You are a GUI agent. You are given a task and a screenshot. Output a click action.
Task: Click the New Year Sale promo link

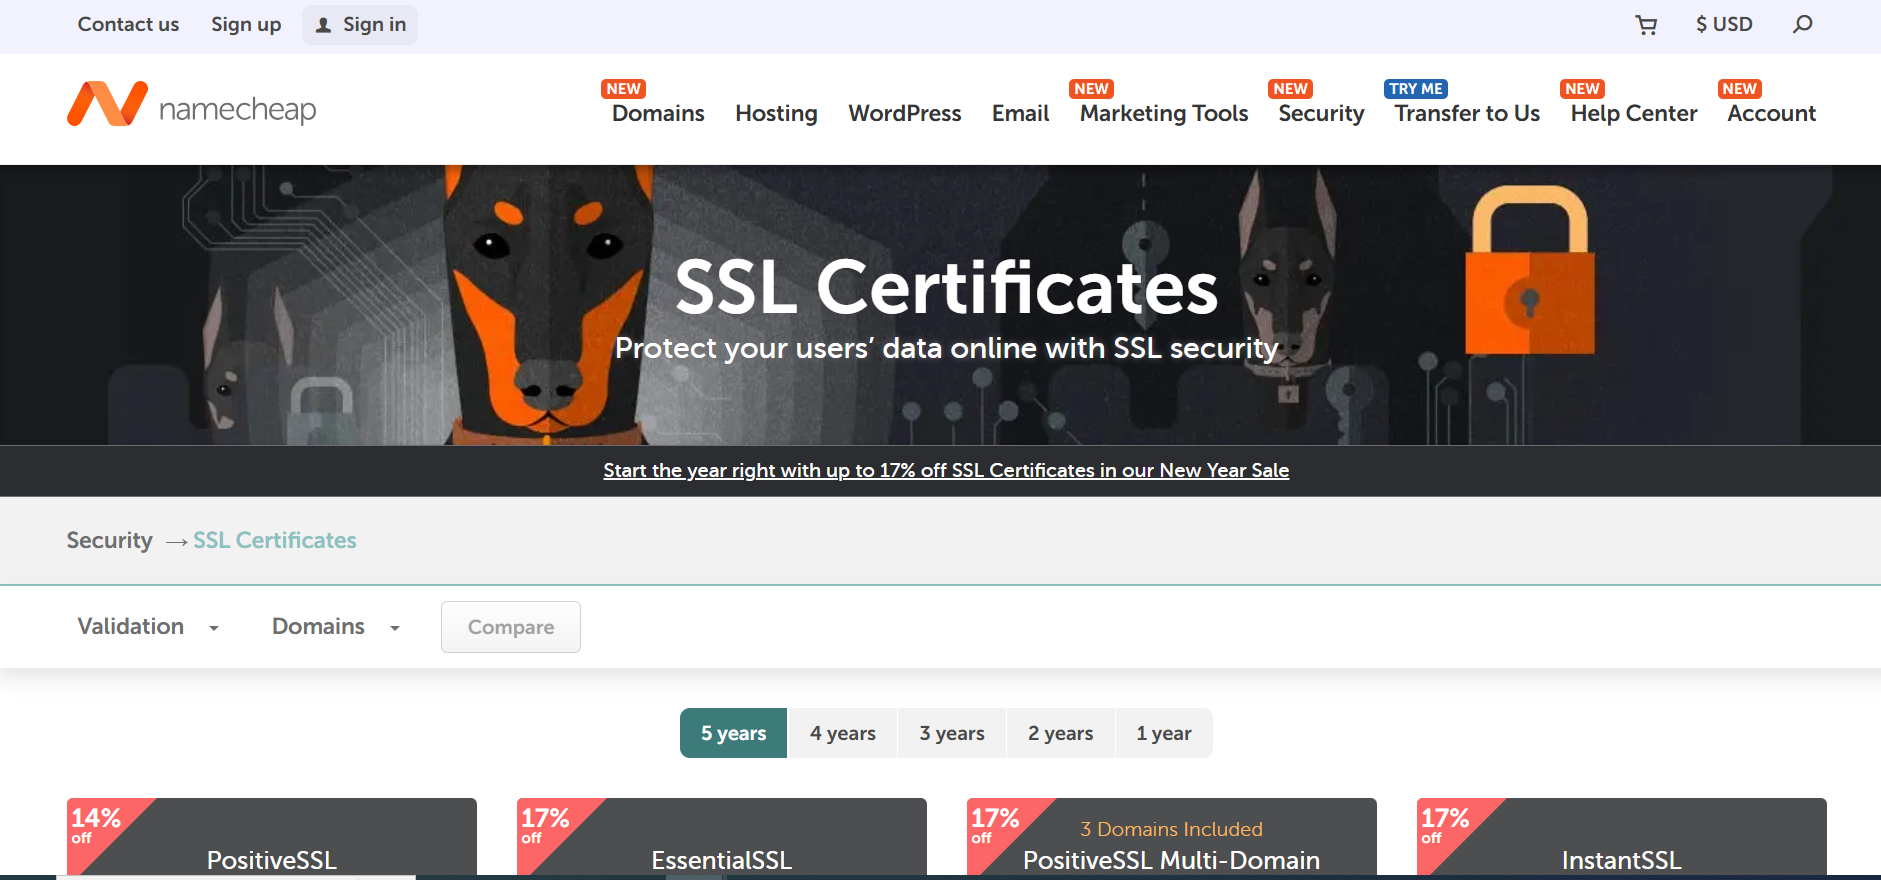(x=946, y=470)
